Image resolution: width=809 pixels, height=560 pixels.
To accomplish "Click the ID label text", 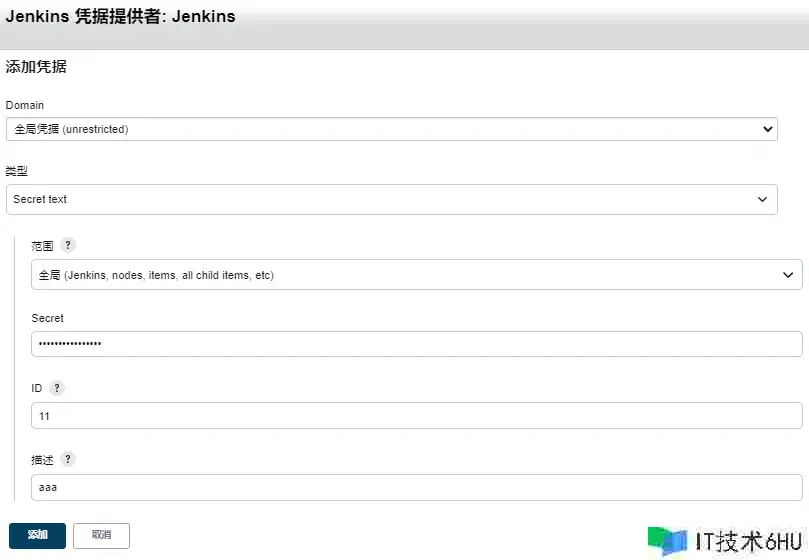I will tap(38, 388).
